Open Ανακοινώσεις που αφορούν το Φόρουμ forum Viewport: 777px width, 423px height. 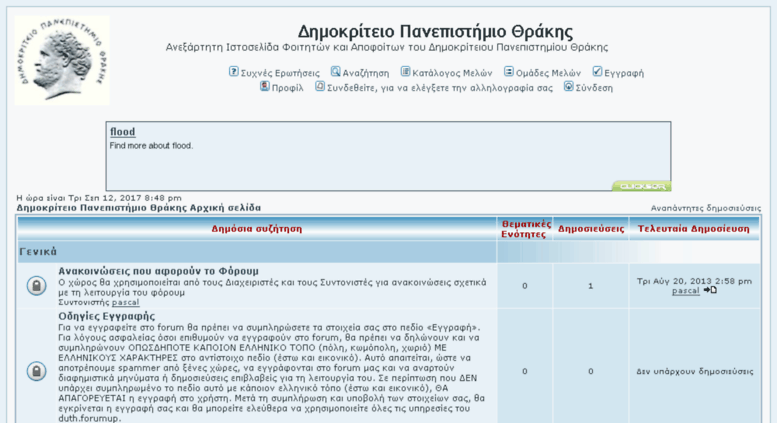(x=159, y=271)
